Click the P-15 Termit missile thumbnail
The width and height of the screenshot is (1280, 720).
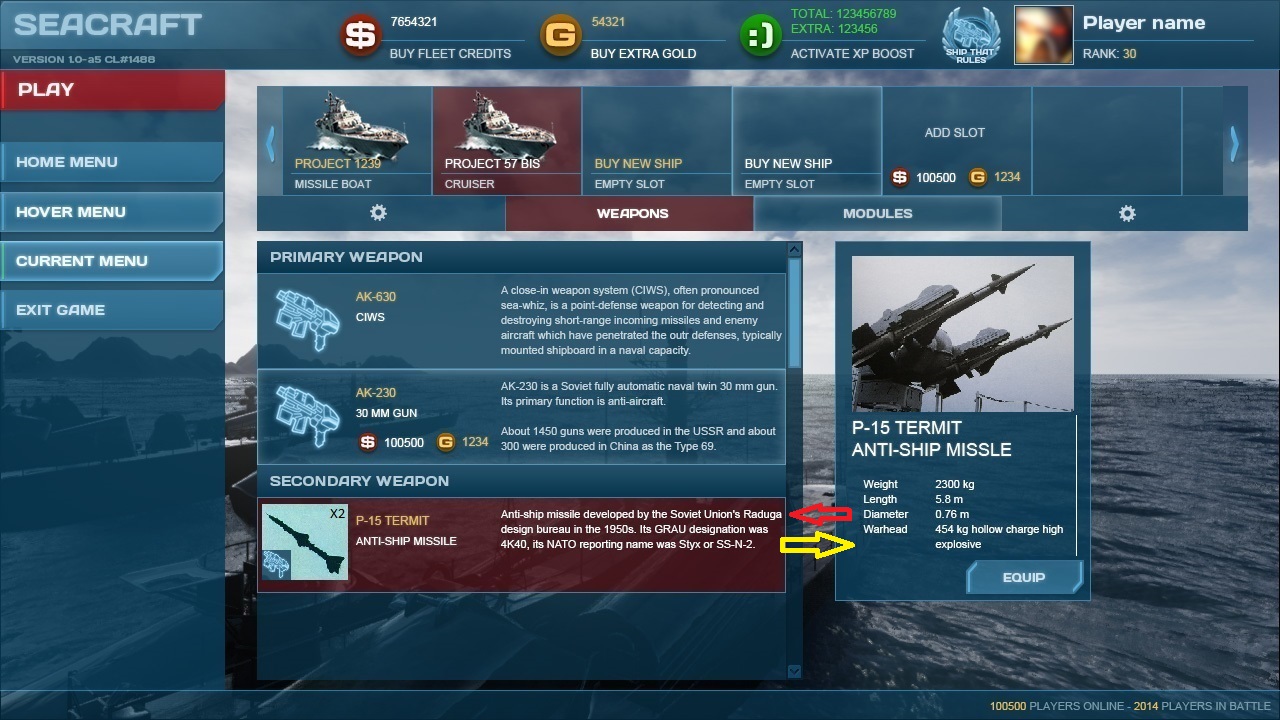(x=305, y=542)
